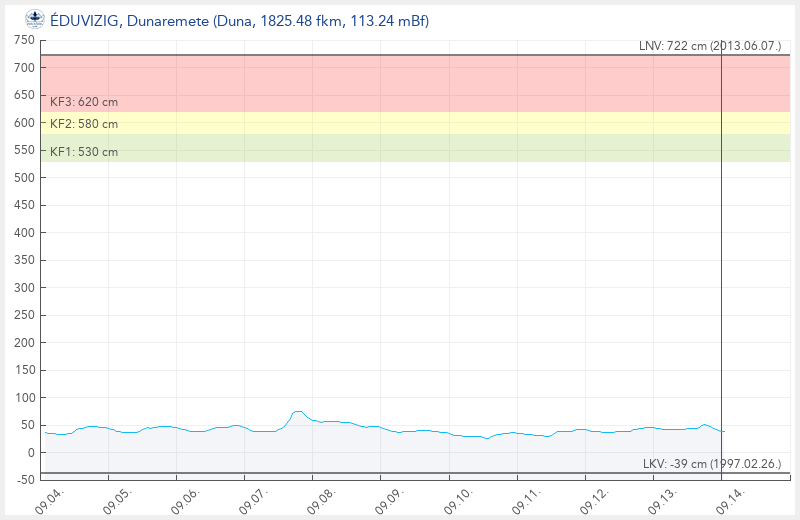Click the 09.10. date axis label

pos(459,501)
